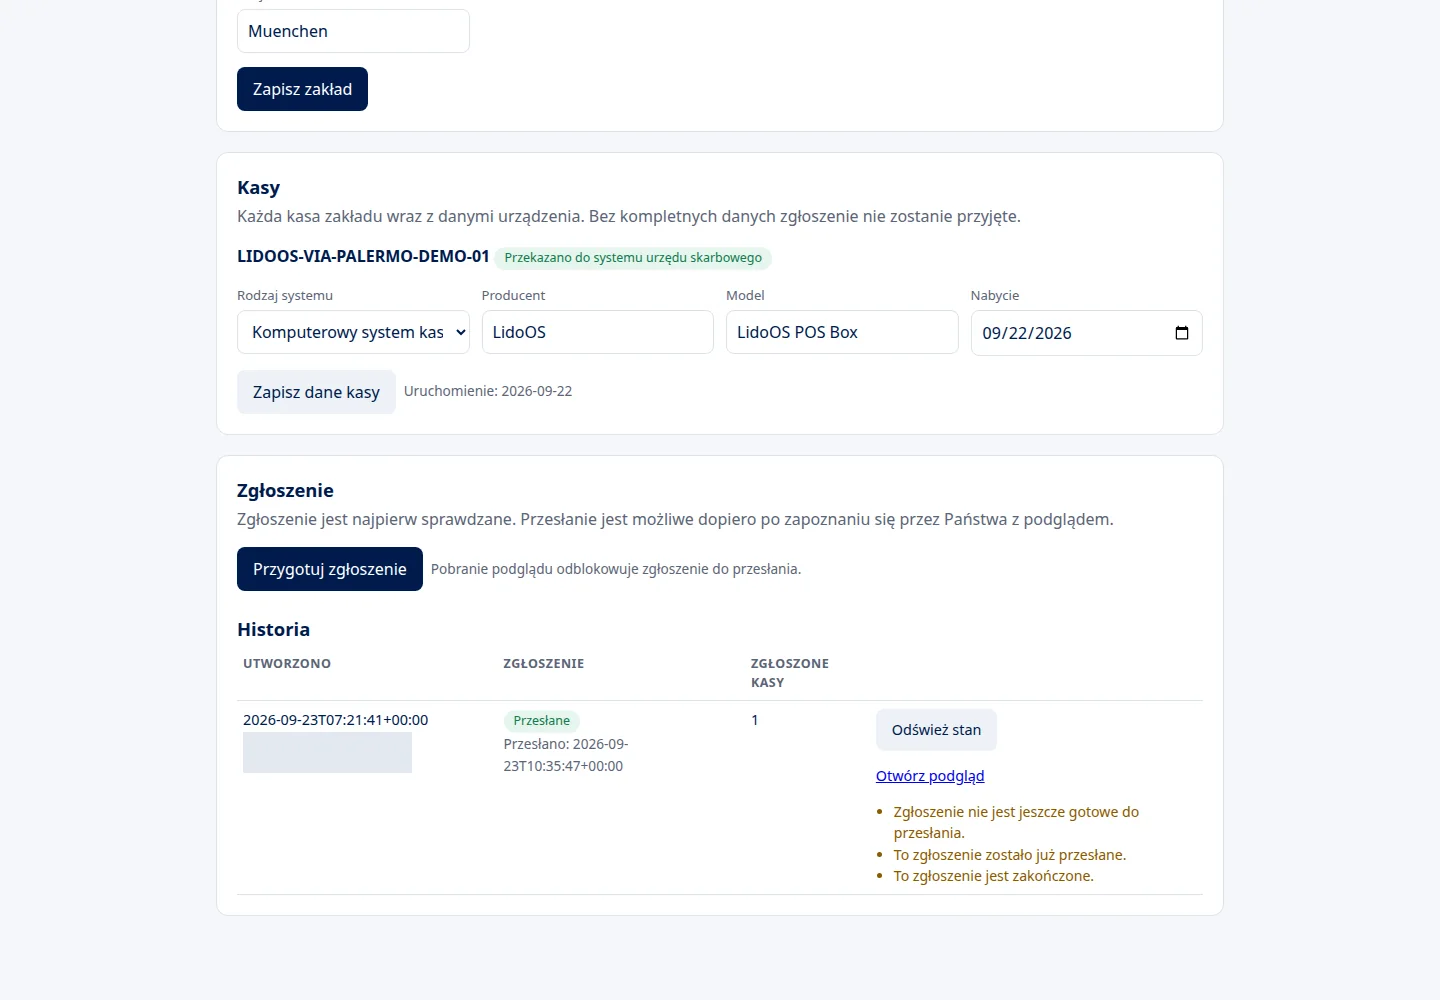Click the Historia heading
The width and height of the screenshot is (1440, 1000).
point(273,629)
